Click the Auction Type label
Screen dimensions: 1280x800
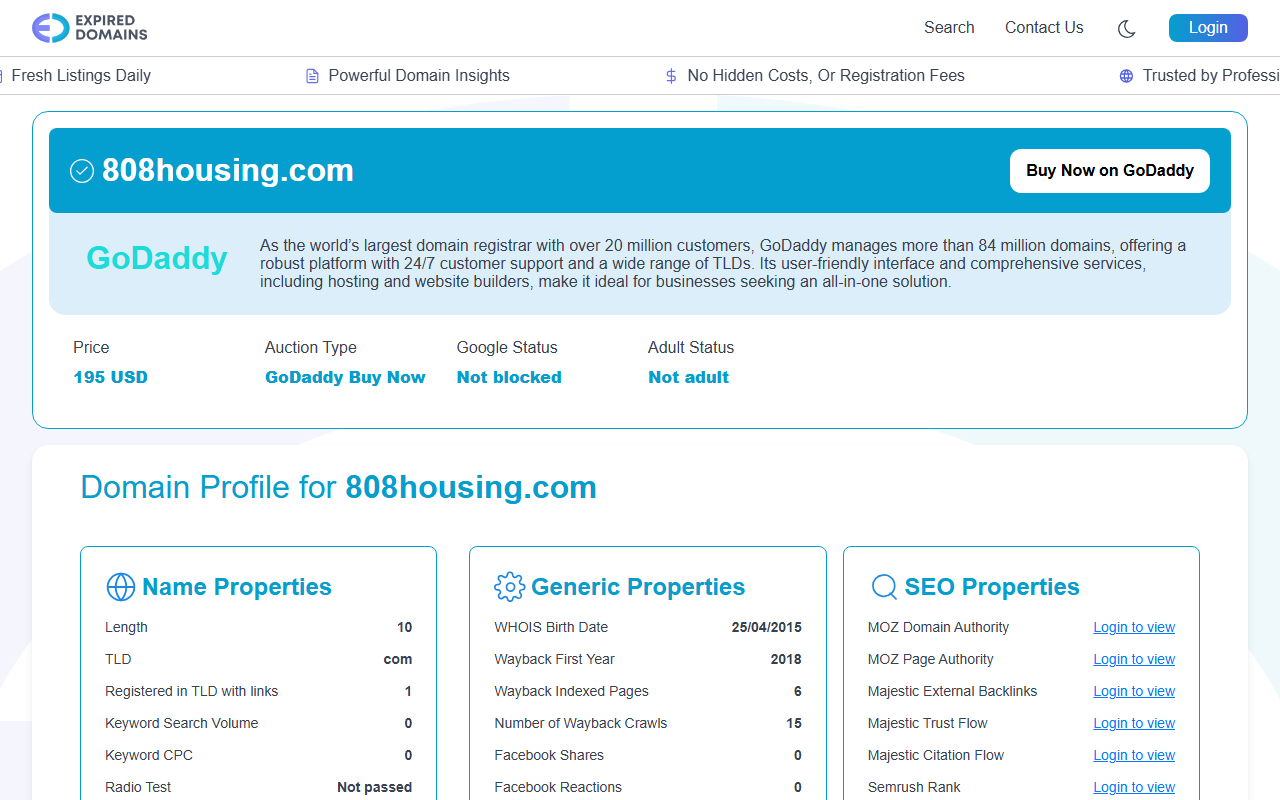(x=311, y=347)
